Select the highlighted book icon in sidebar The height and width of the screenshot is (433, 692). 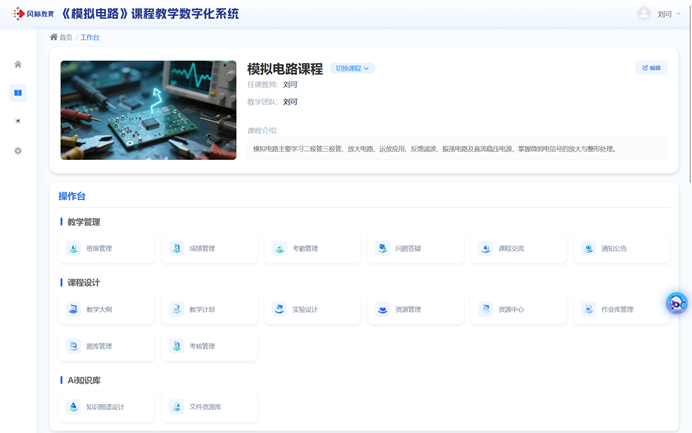coord(18,93)
